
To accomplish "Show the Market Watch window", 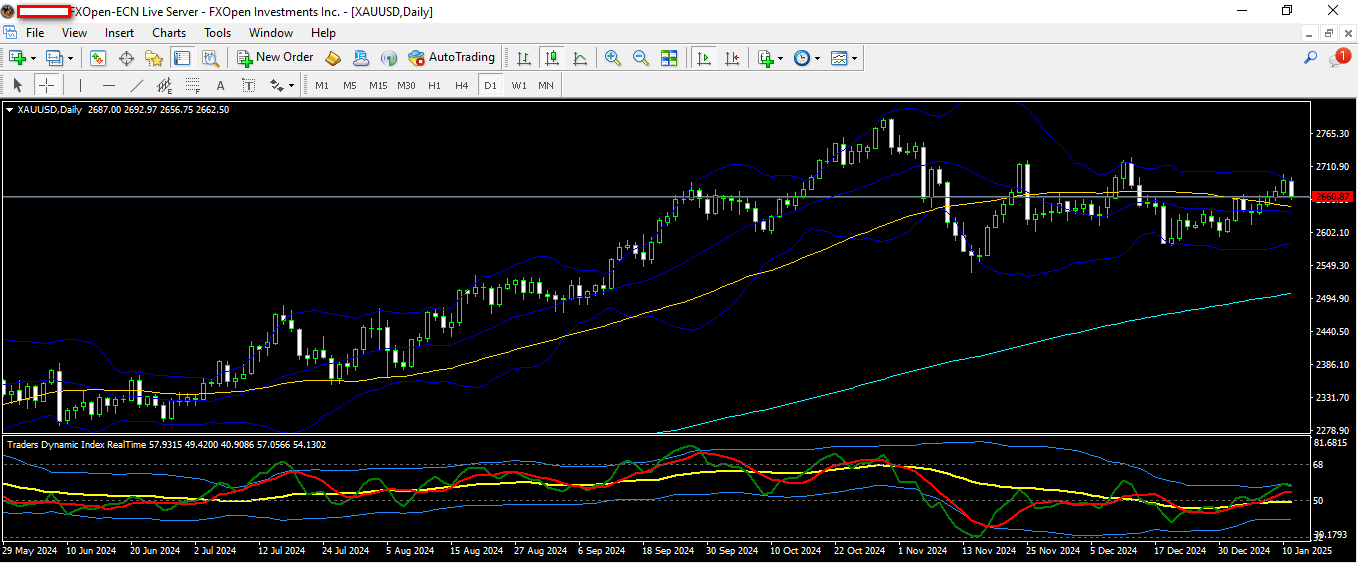I will coord(98,58).
